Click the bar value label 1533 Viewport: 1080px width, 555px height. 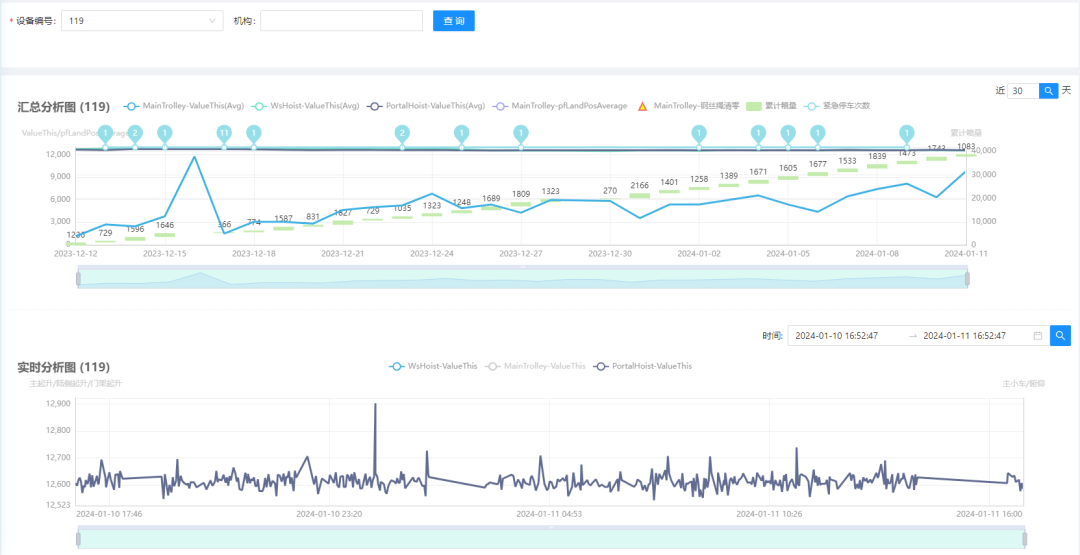(847, 161)
